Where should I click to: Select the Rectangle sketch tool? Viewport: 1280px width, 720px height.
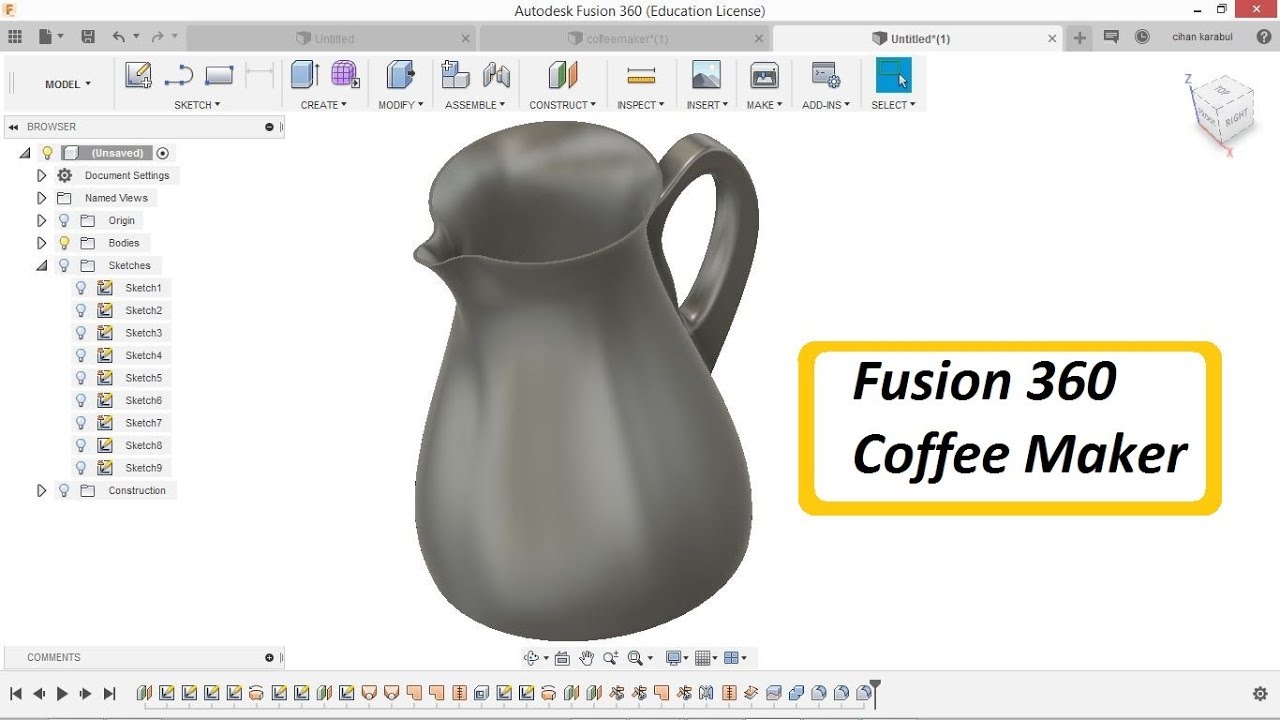click(x=219, y=75)
